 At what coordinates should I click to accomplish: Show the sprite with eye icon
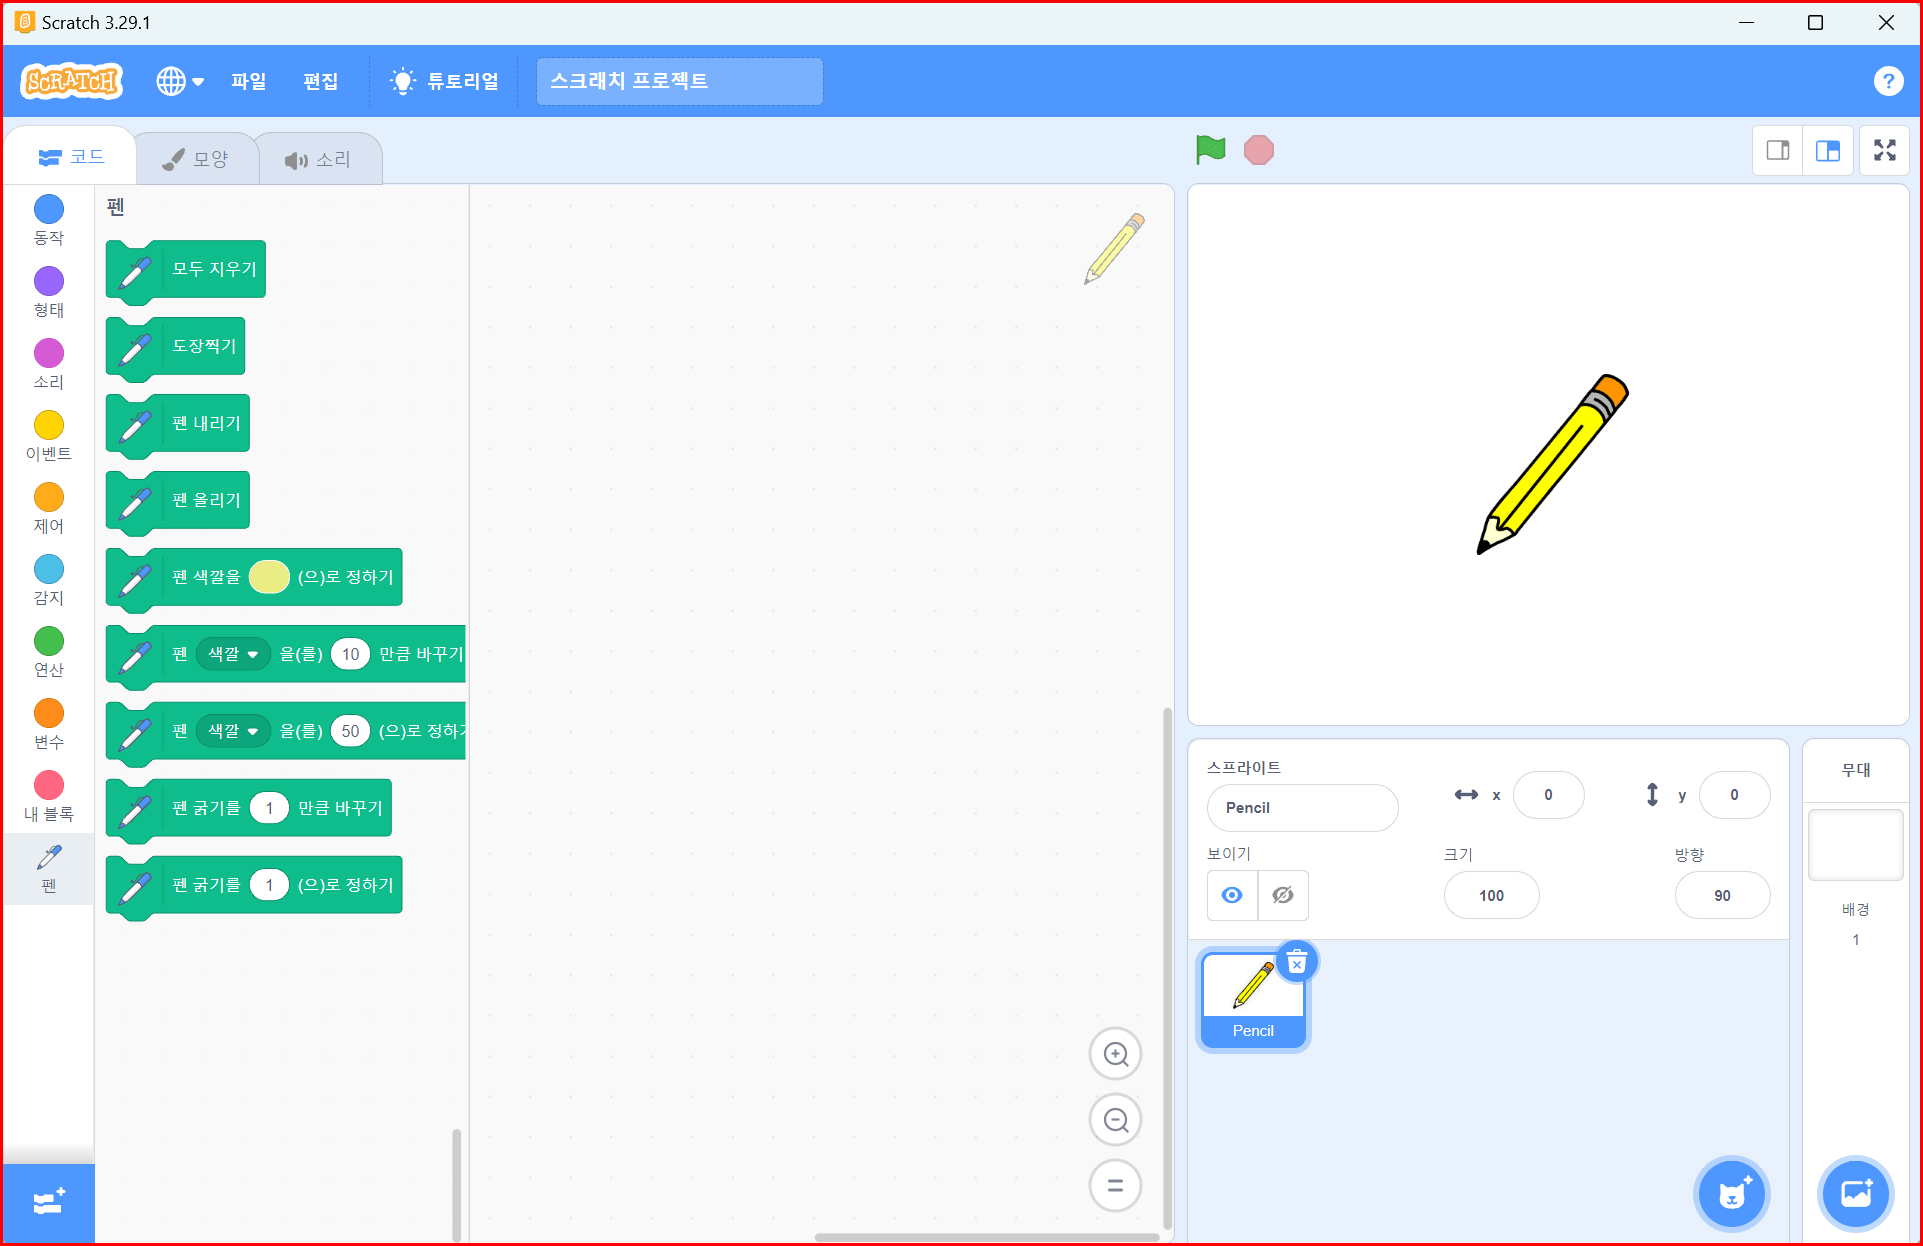pyautogui.click(x=1232, y=895)
